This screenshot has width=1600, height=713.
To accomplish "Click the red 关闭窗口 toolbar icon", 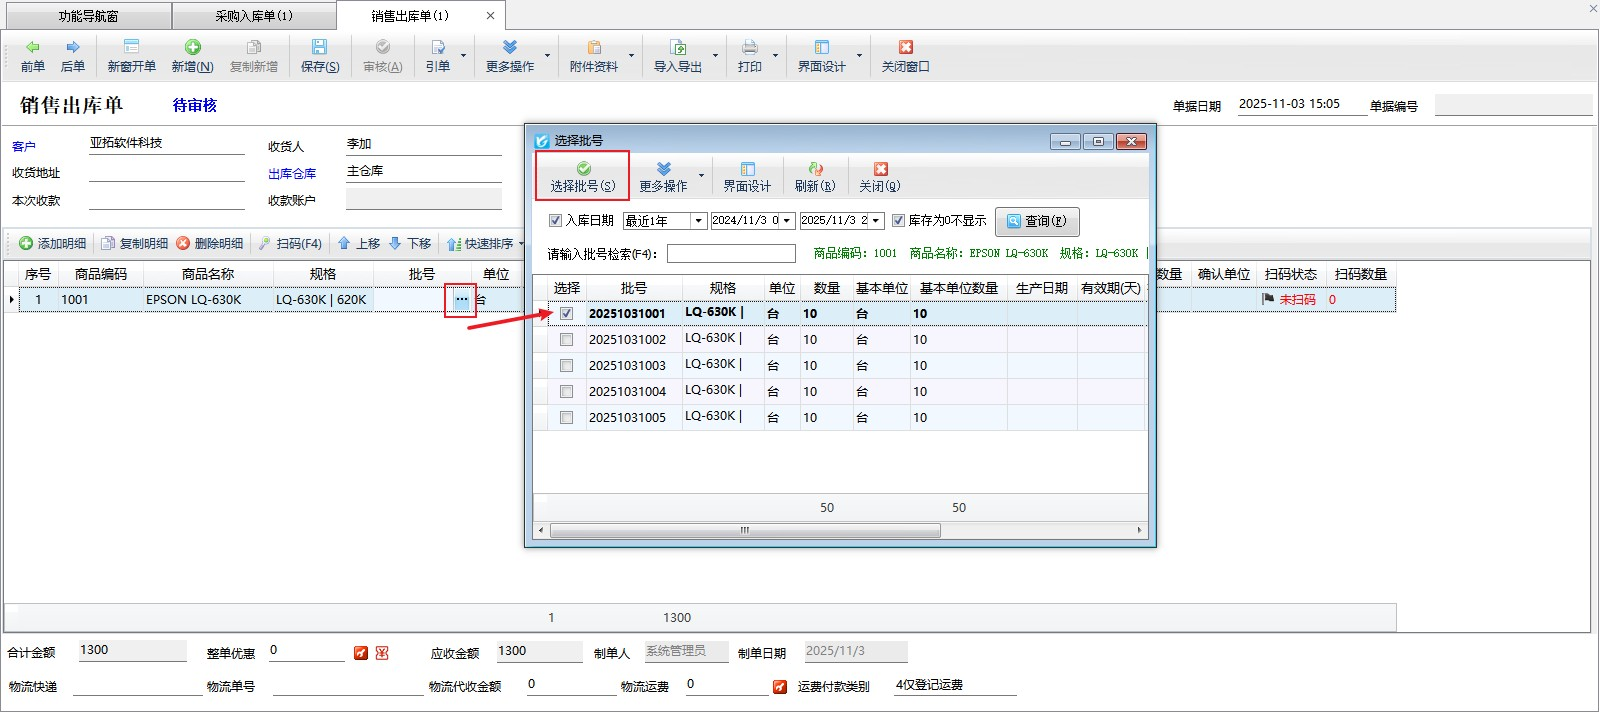I will (905, 48).
